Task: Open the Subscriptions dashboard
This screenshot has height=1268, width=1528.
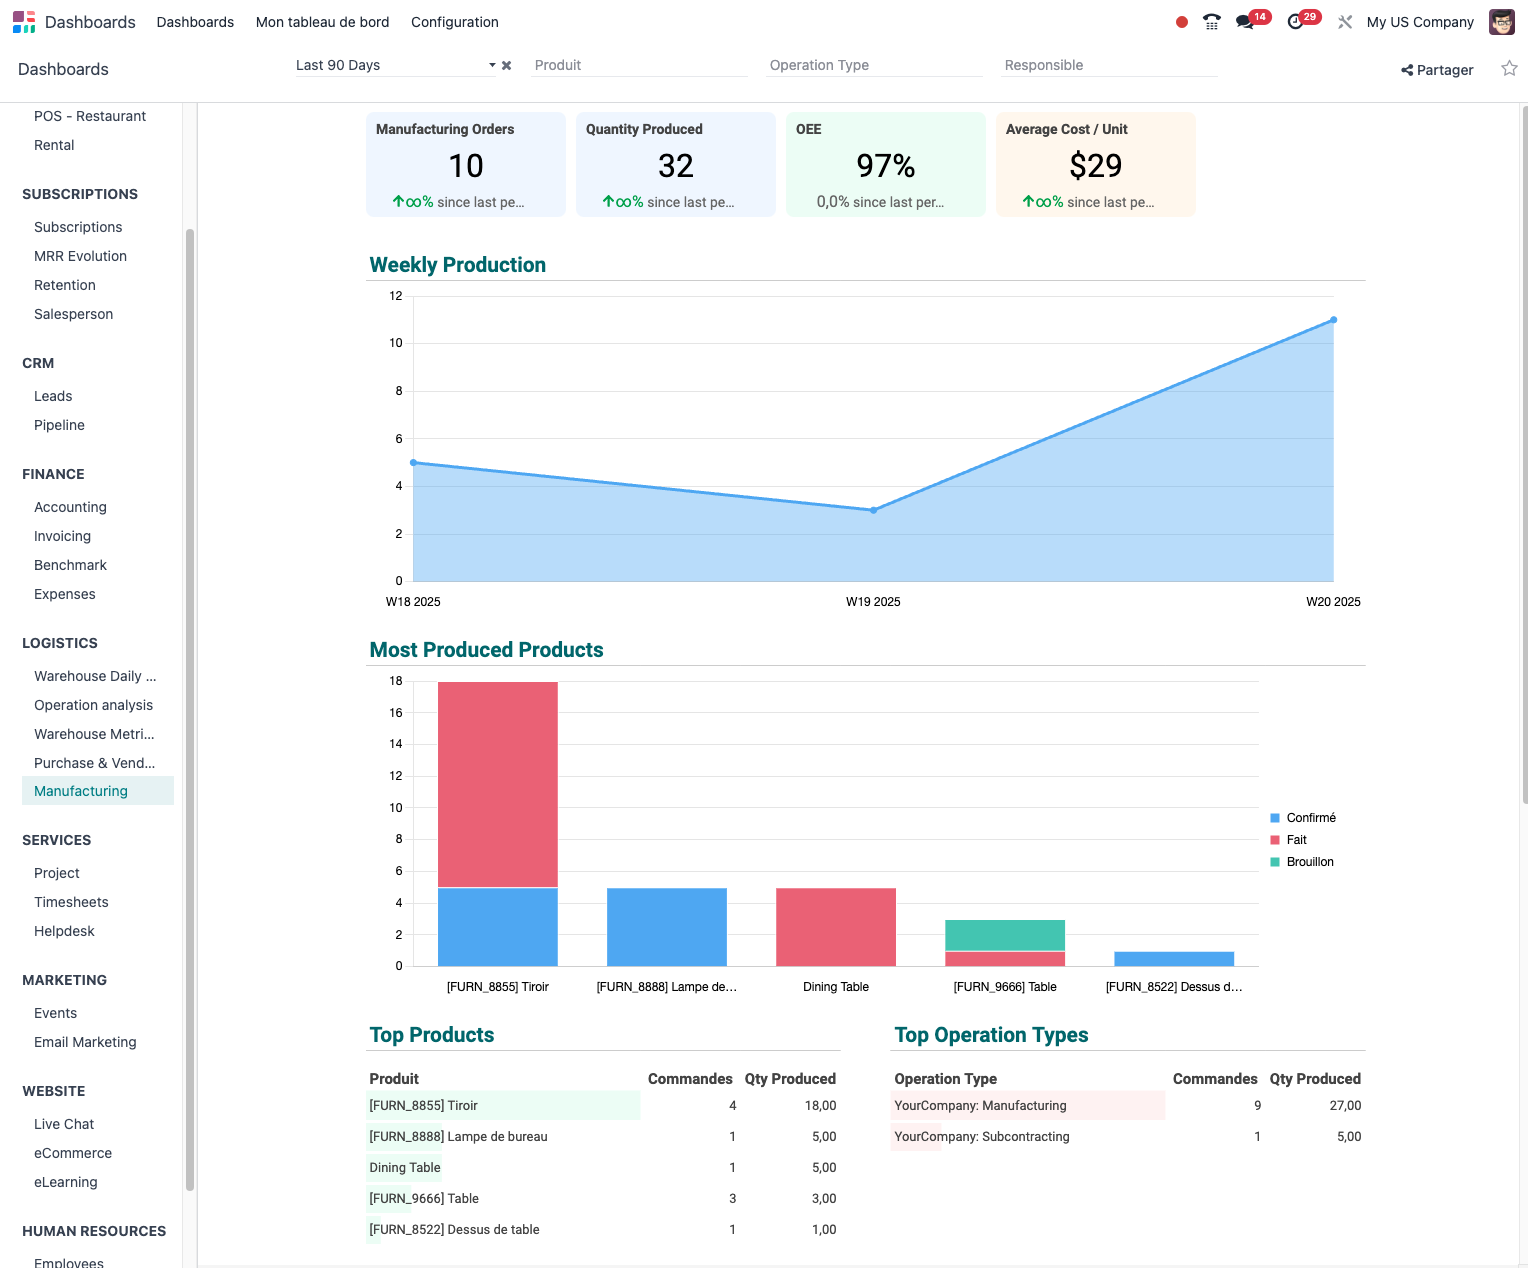Action: coord(78,227)
